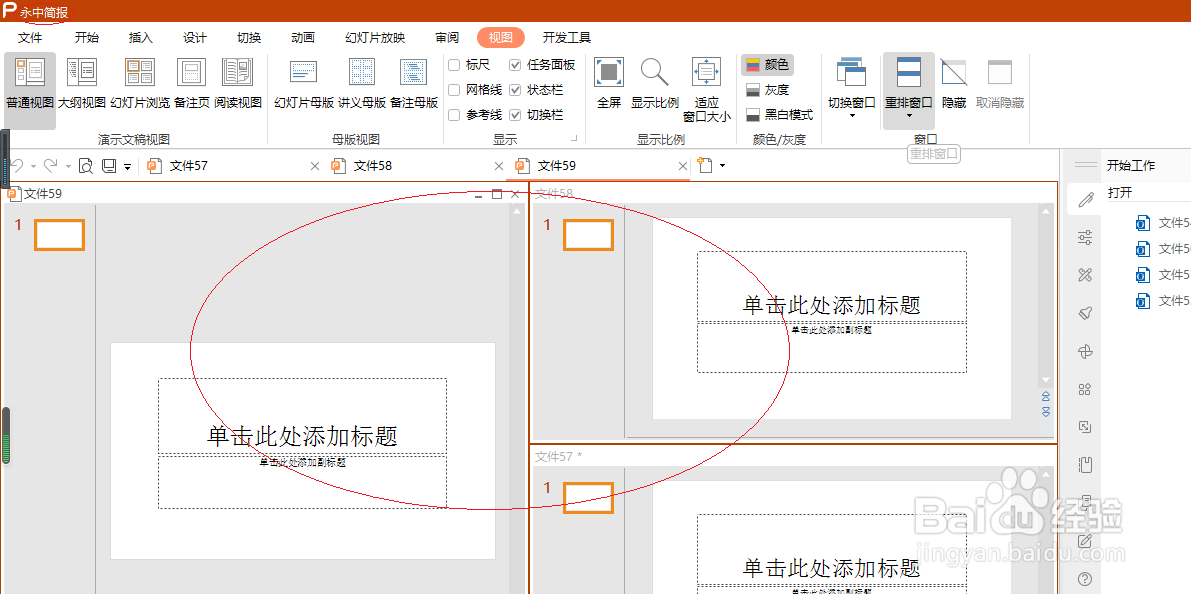
Task: Select slide 1 thumbnail in 文件58 window
Action: pos(588,235)
